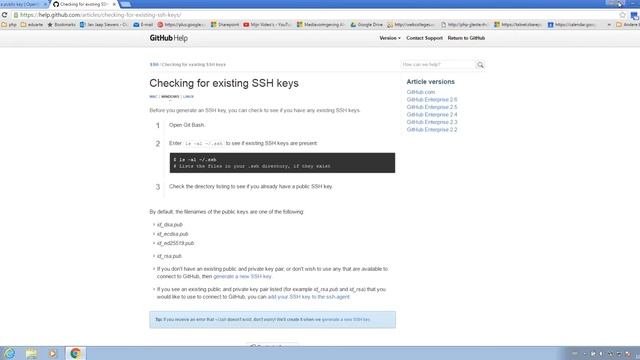This screenshot has height=360, width=640.
Task: Switch to the first browser tab
Action: (x=23, y=4)
